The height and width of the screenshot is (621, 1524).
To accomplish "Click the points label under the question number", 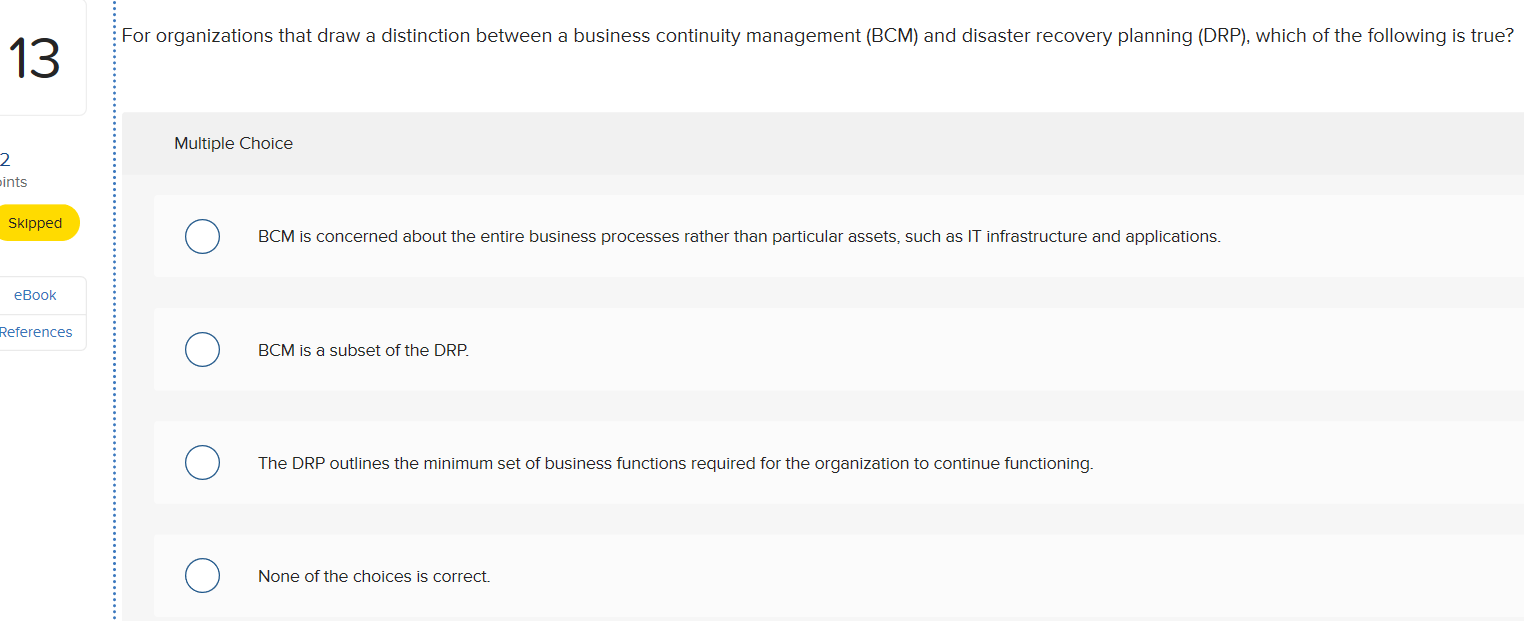I will pos(12,182).
